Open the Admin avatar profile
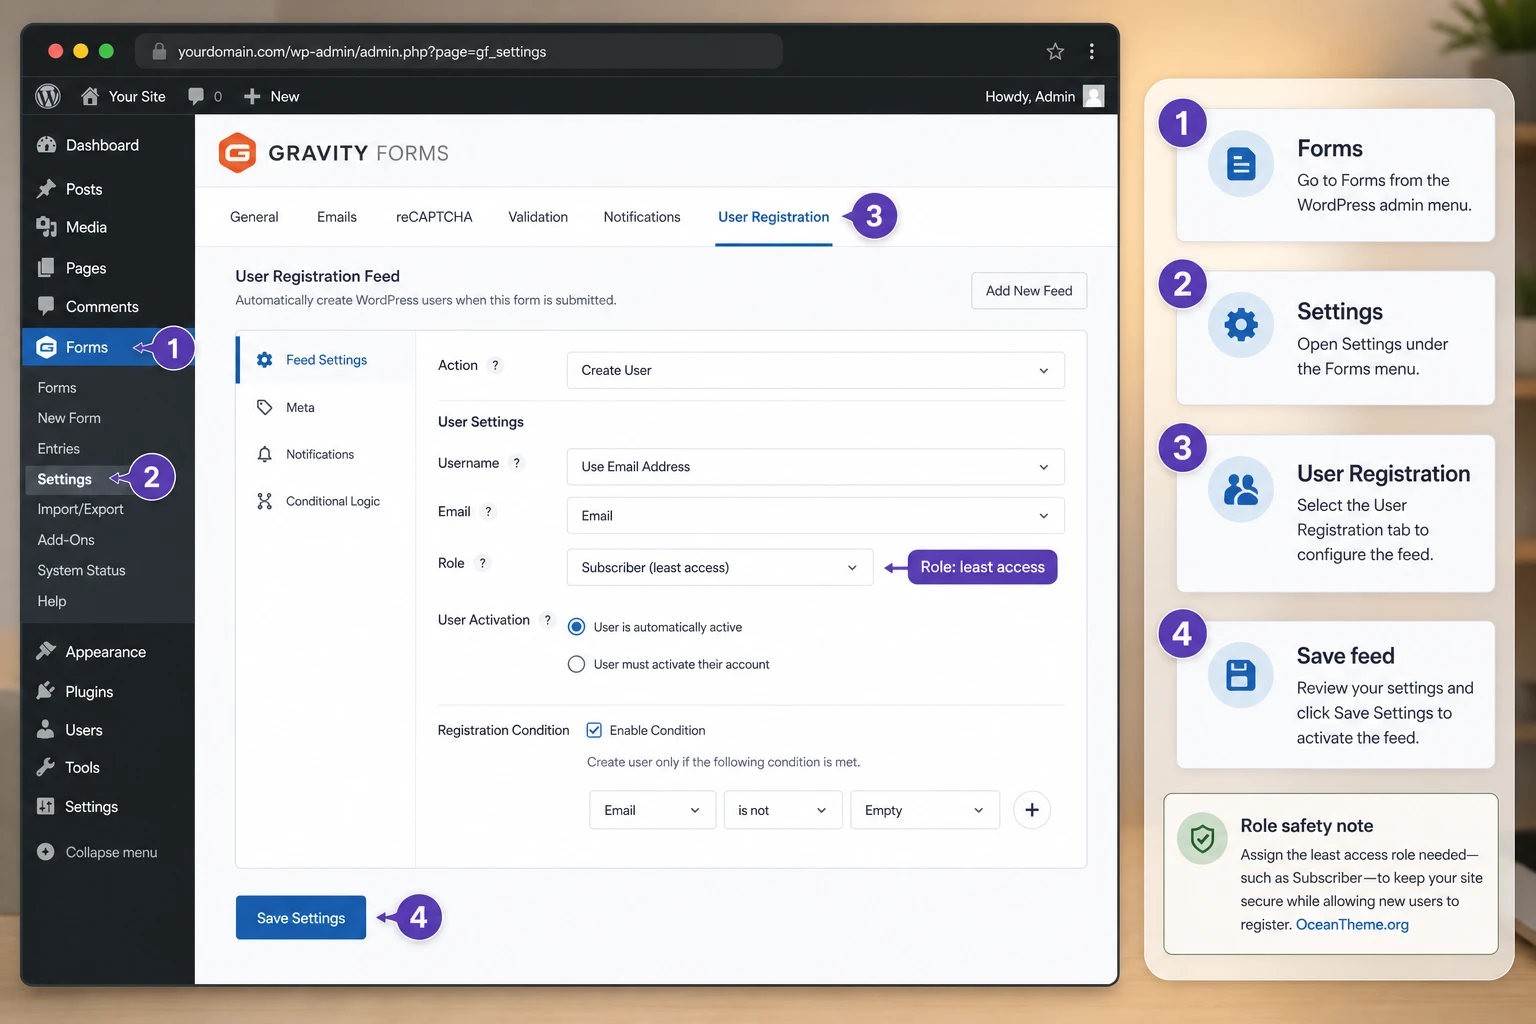The width and height of the screenshot is (1536, 1024). tap(1094, 96)
